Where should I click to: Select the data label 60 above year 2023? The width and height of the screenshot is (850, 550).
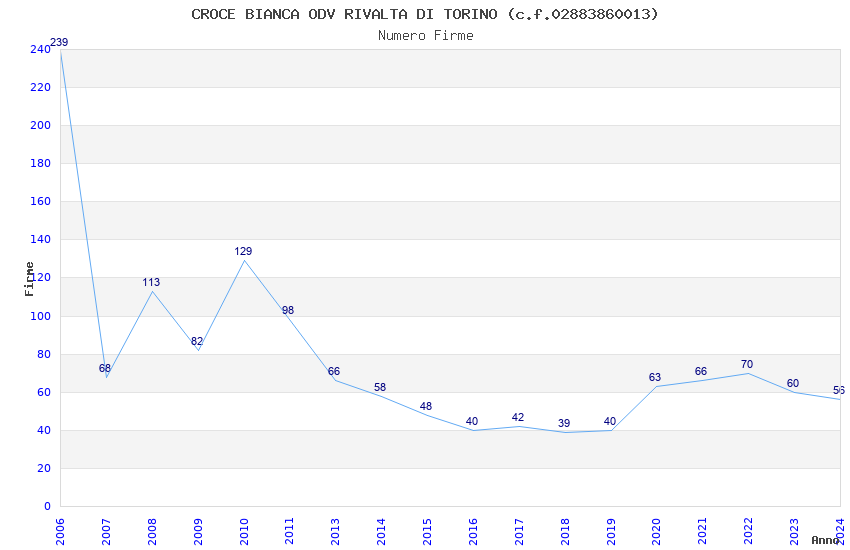(793, 383)
